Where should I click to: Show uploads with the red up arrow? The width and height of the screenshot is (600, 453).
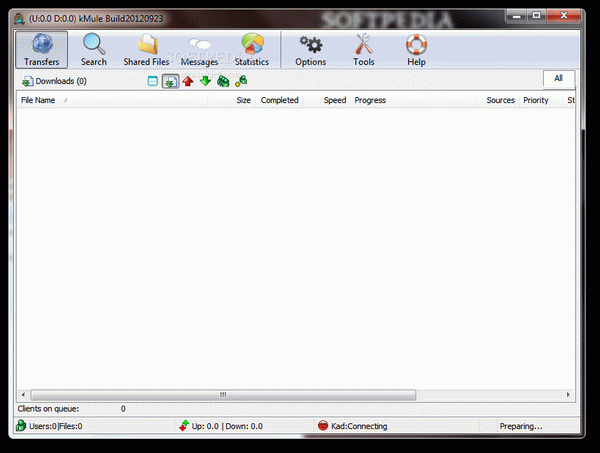tap(188, 81)
